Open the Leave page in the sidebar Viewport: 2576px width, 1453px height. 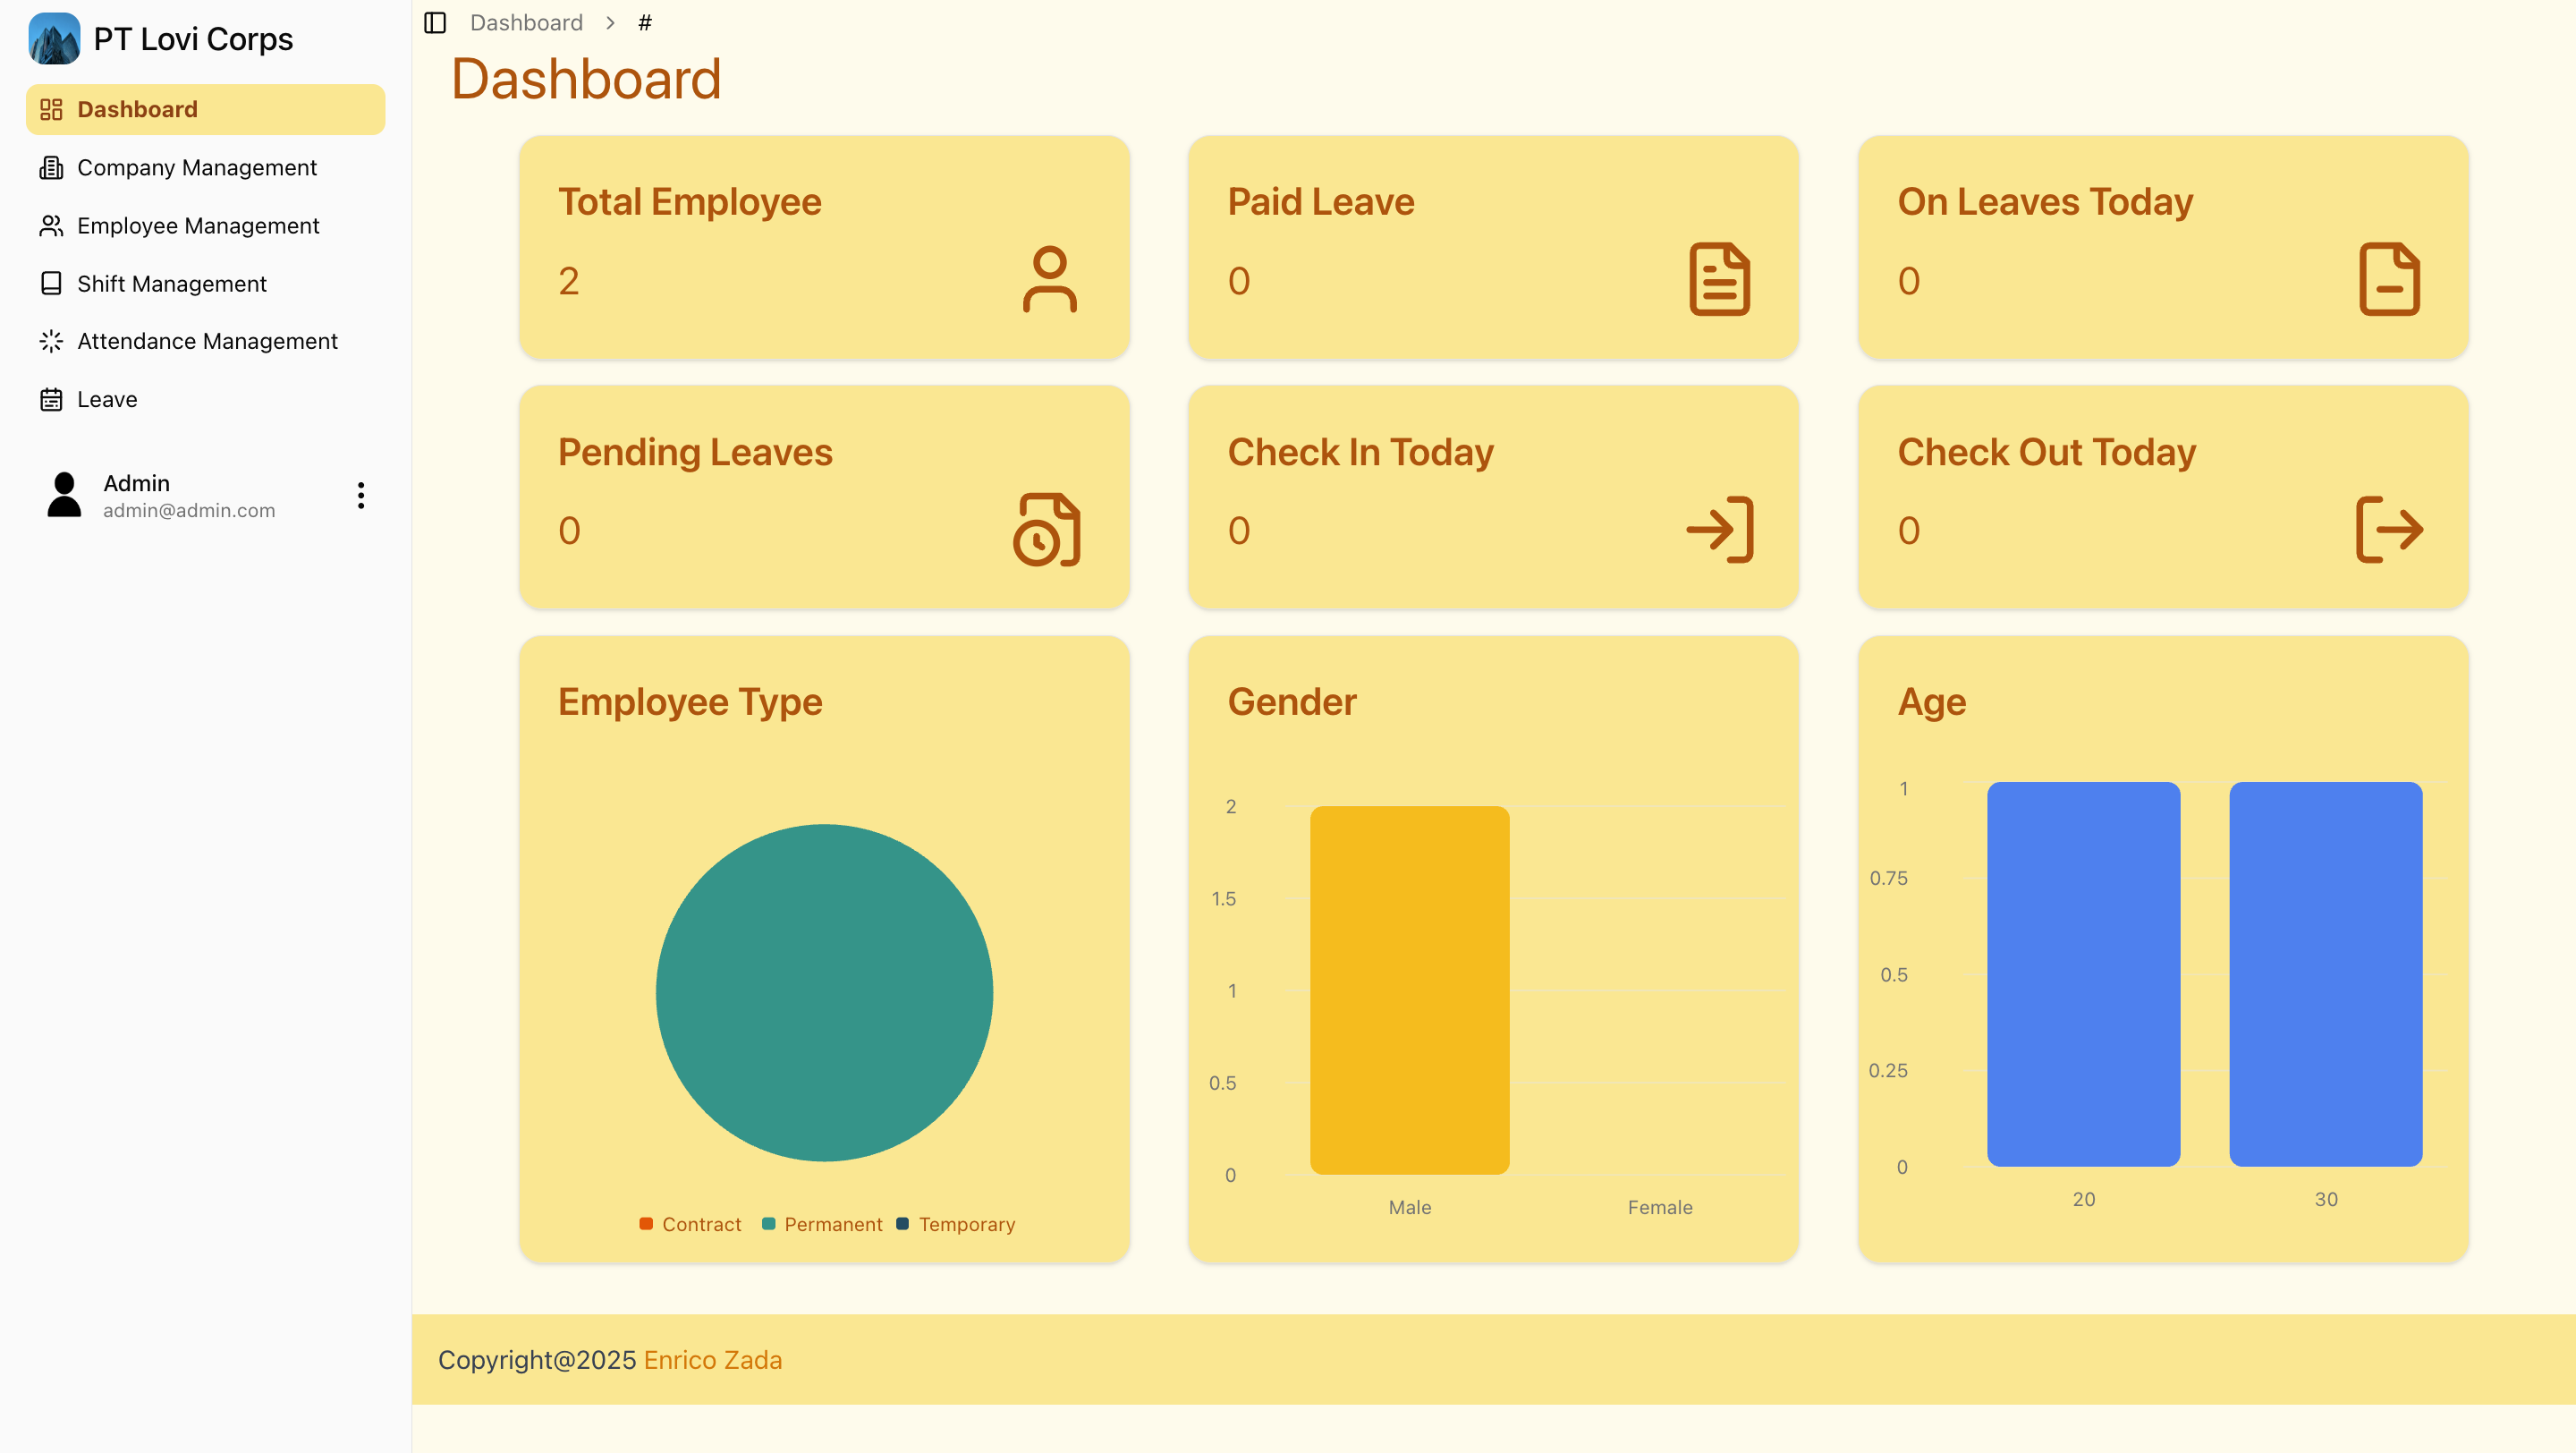coord(107,399)
